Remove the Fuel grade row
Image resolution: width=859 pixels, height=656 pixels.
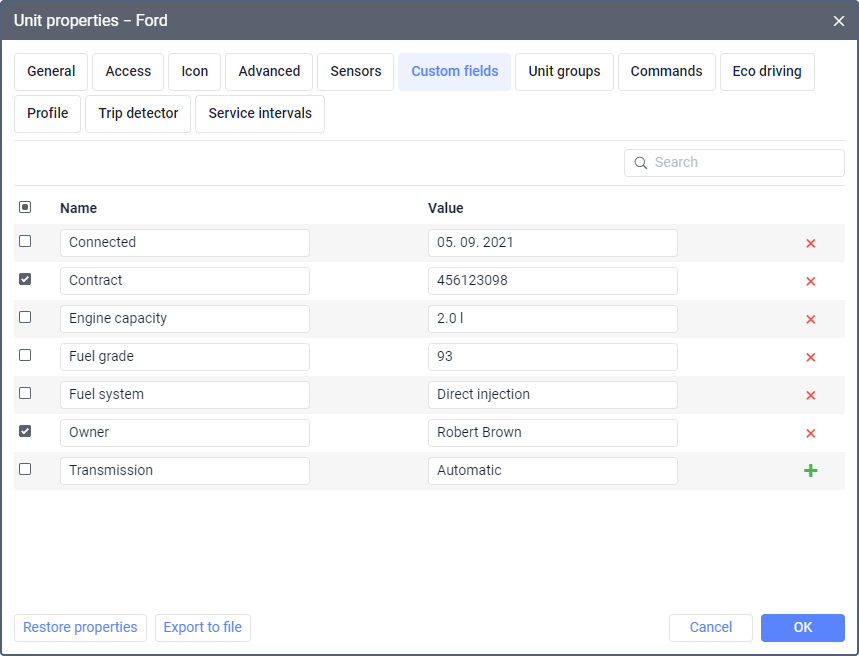pyautogui.click(x=810, y=357)
